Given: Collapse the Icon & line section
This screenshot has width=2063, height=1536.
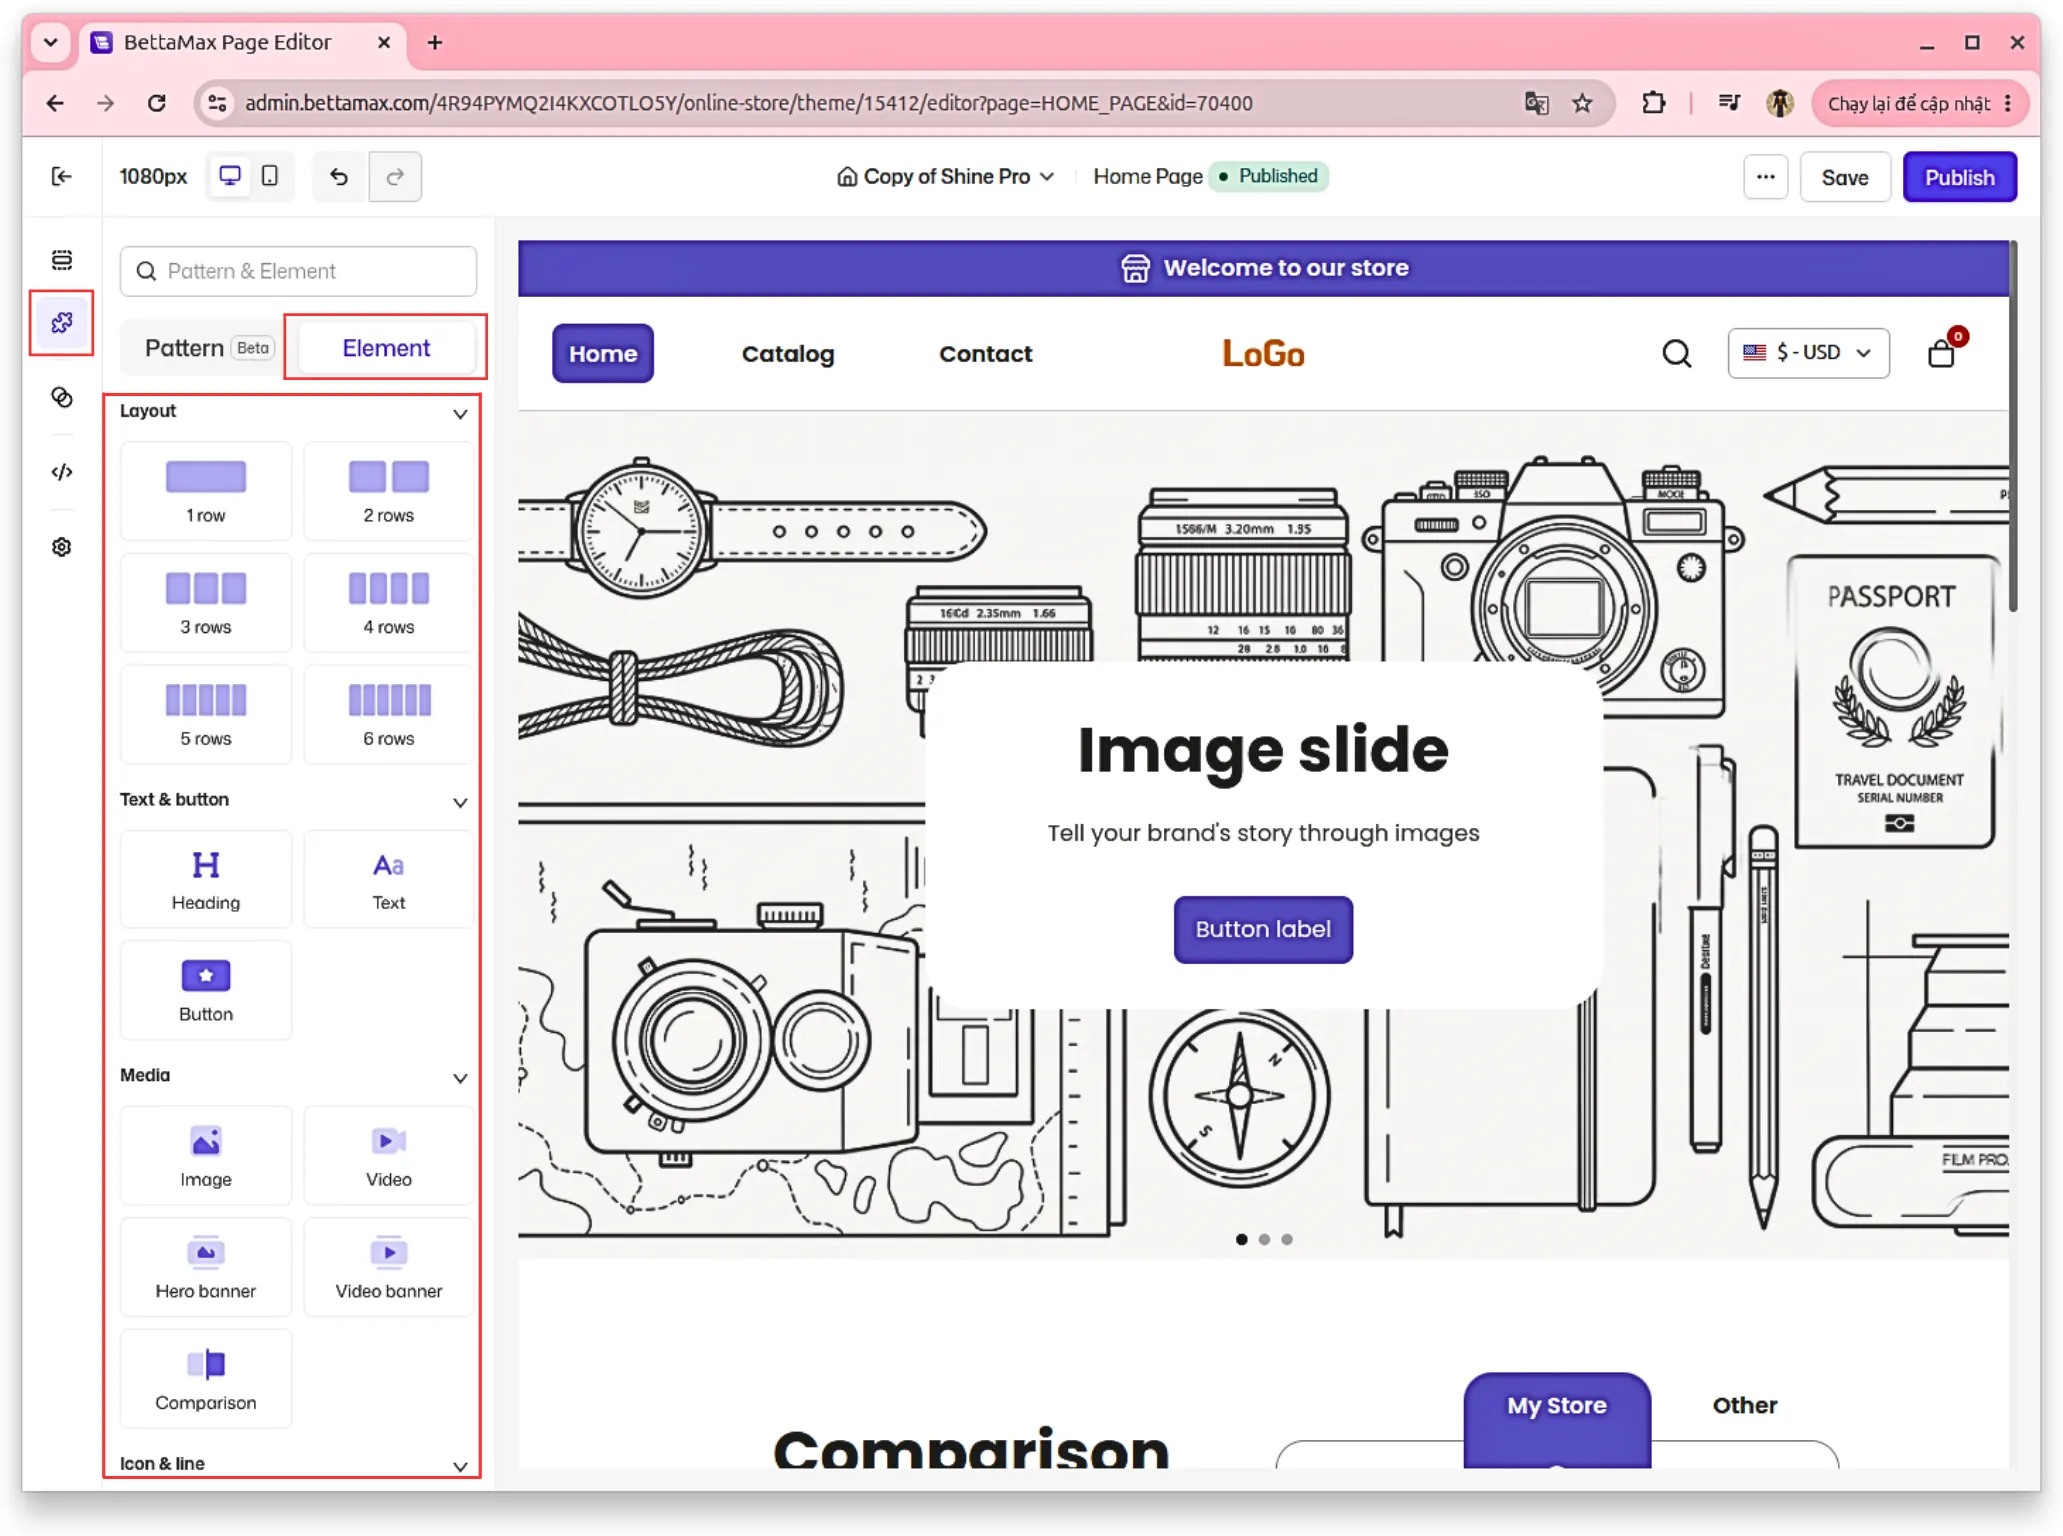Looking at the screenshot, I should tap(460, 1466).
